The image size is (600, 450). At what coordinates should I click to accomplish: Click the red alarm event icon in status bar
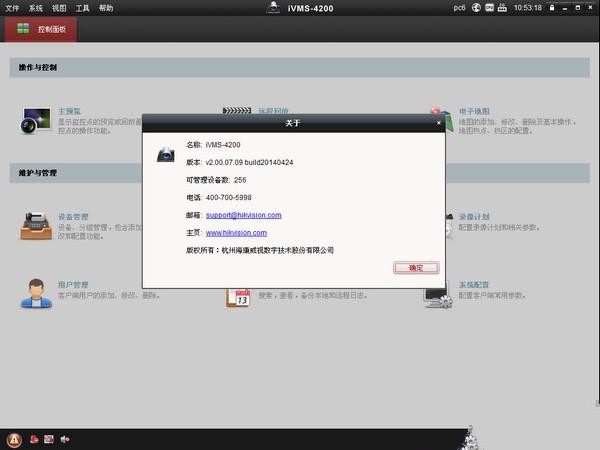point(34,439)
